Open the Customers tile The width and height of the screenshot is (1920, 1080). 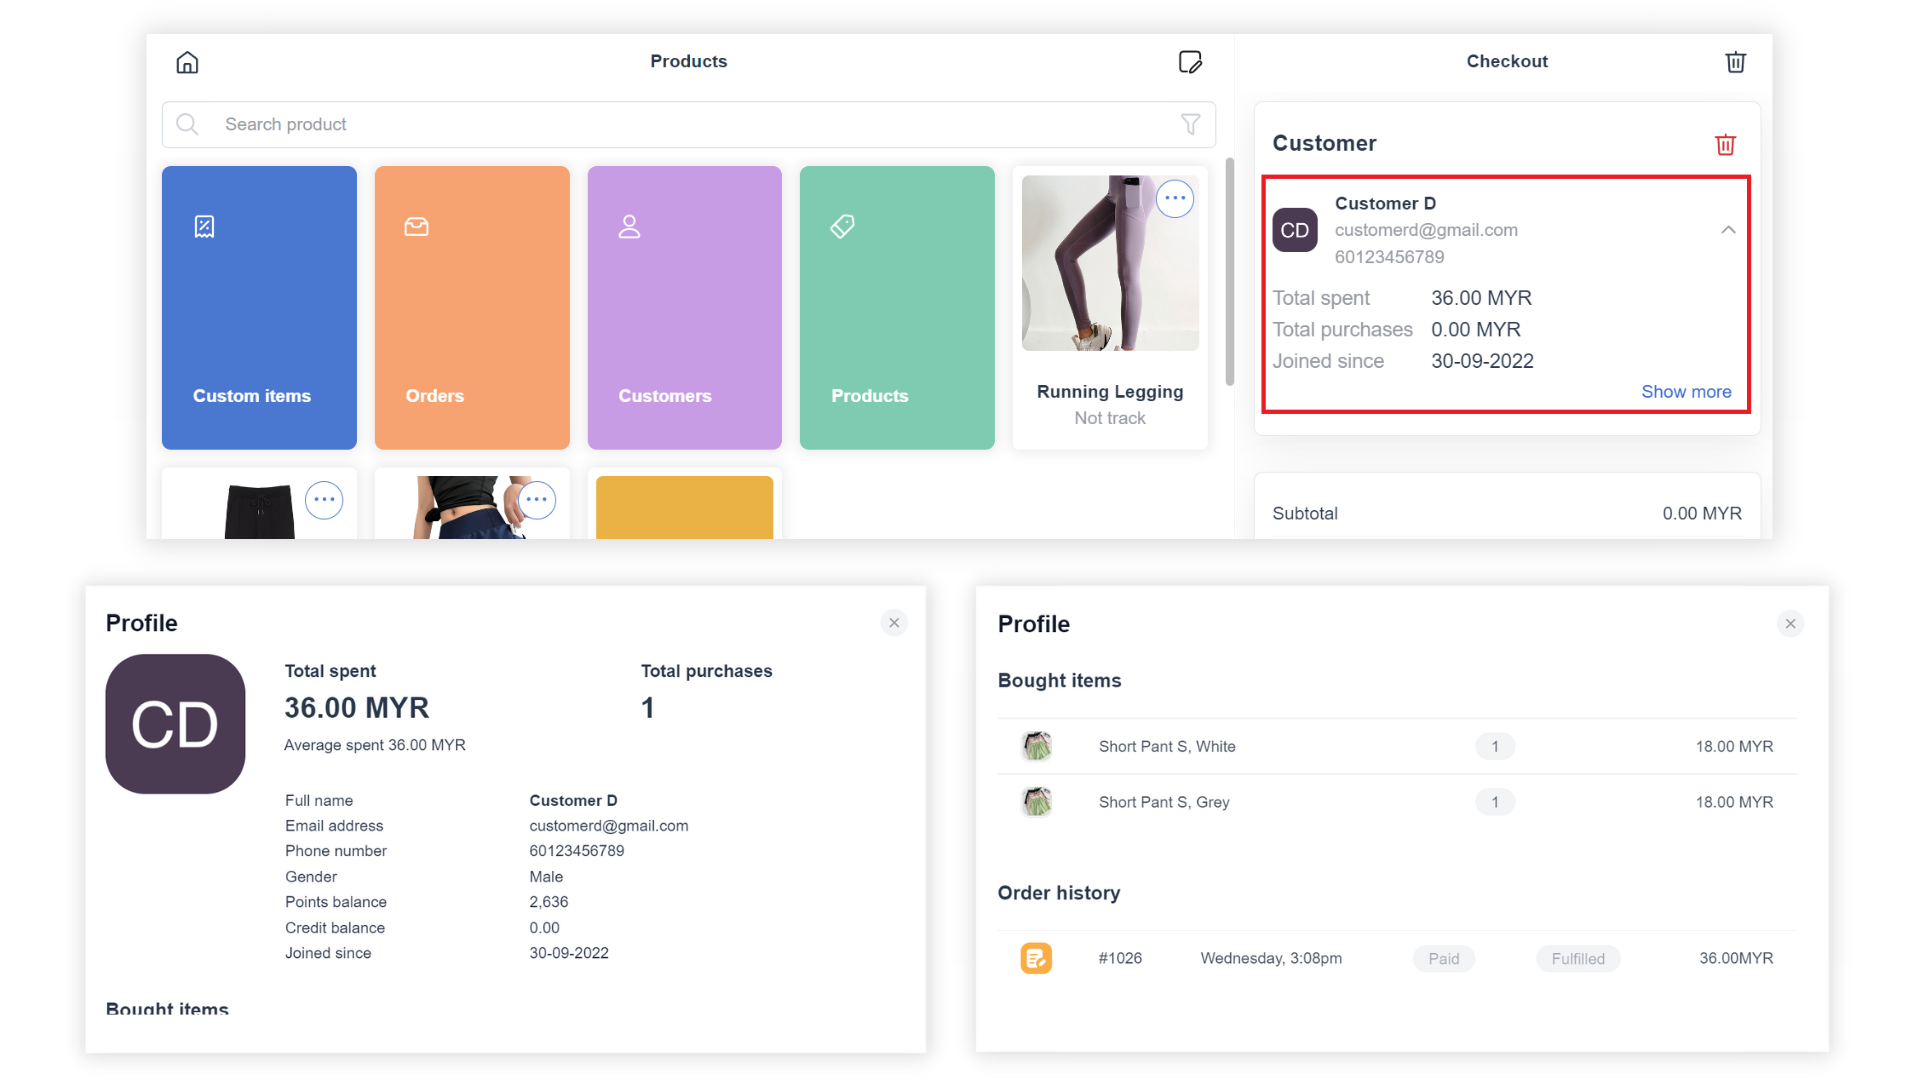coord(685,308)
